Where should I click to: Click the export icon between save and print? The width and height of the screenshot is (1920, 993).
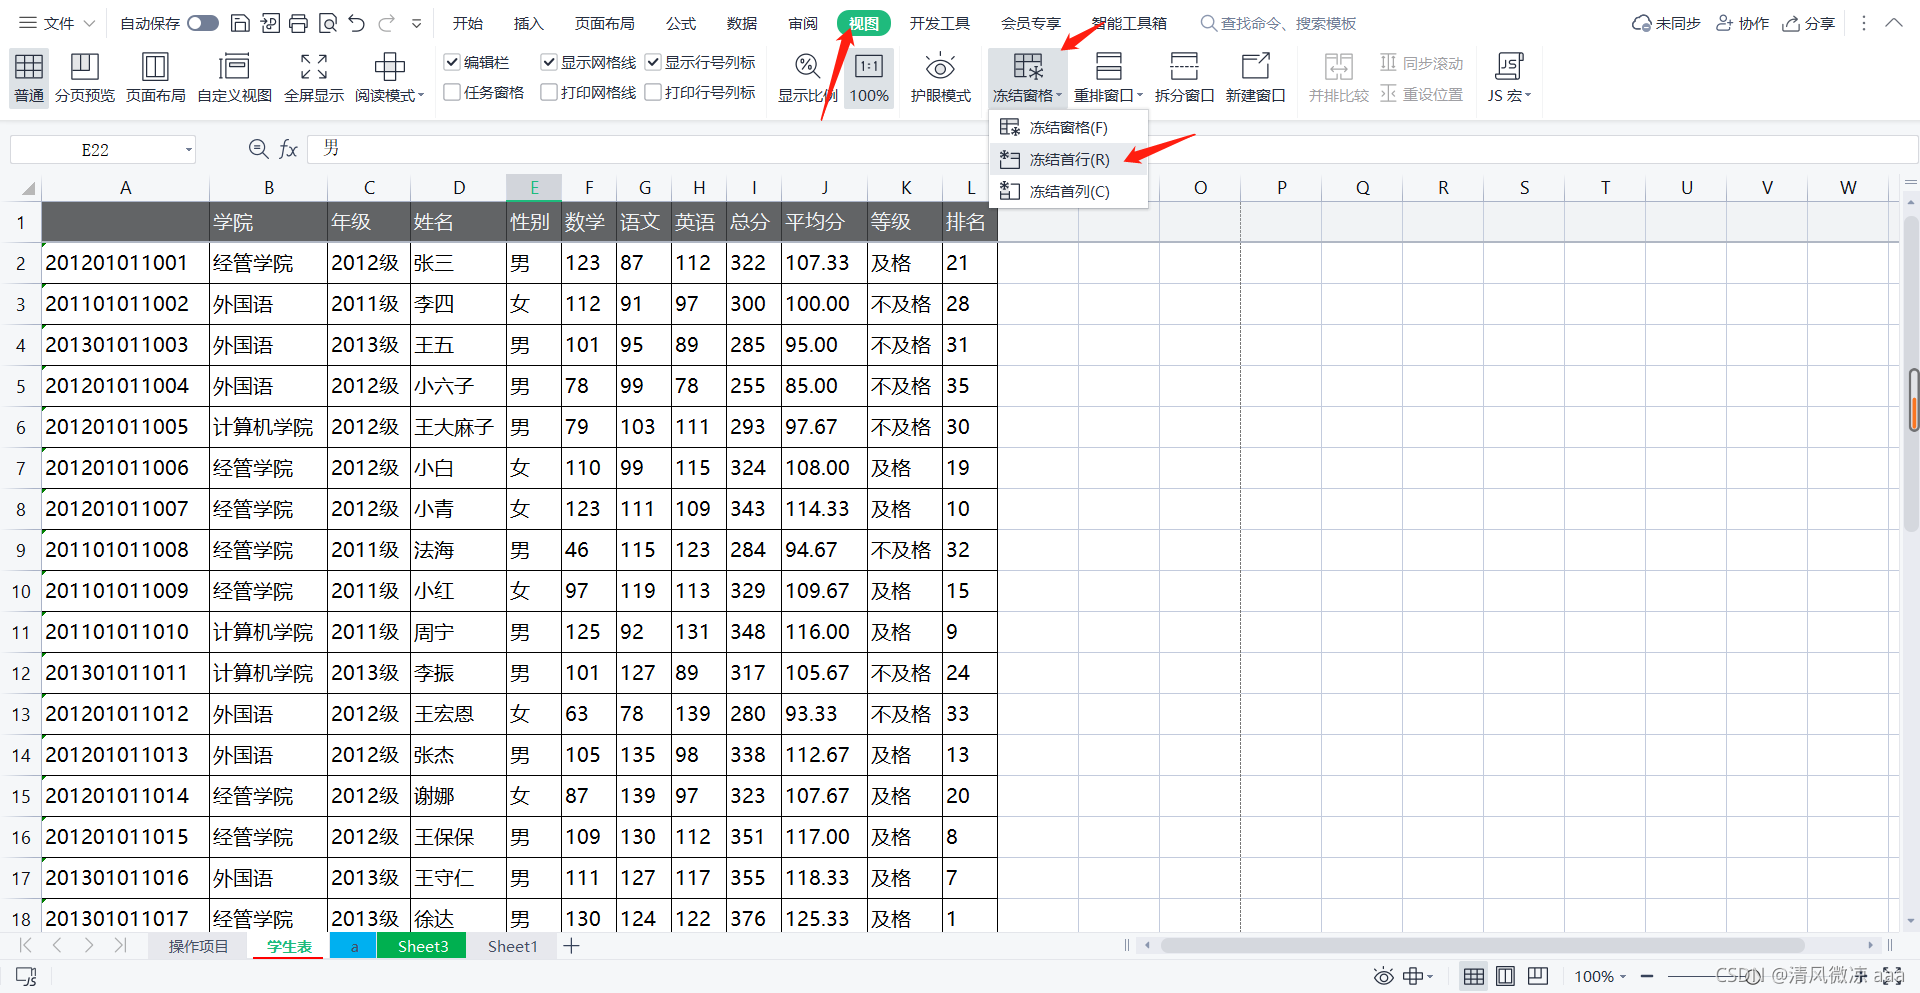point(269,23)
